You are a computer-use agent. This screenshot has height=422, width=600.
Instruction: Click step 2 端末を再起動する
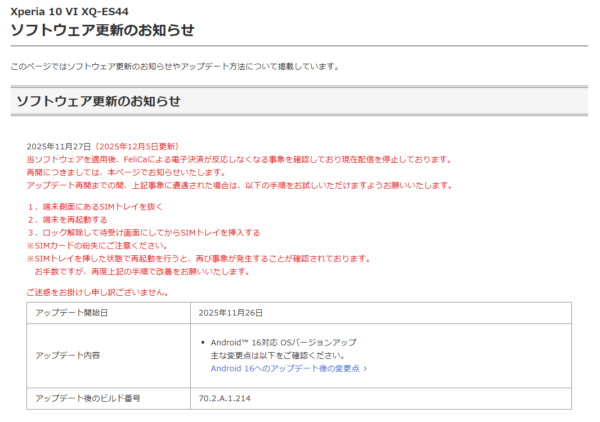point(67,220)
